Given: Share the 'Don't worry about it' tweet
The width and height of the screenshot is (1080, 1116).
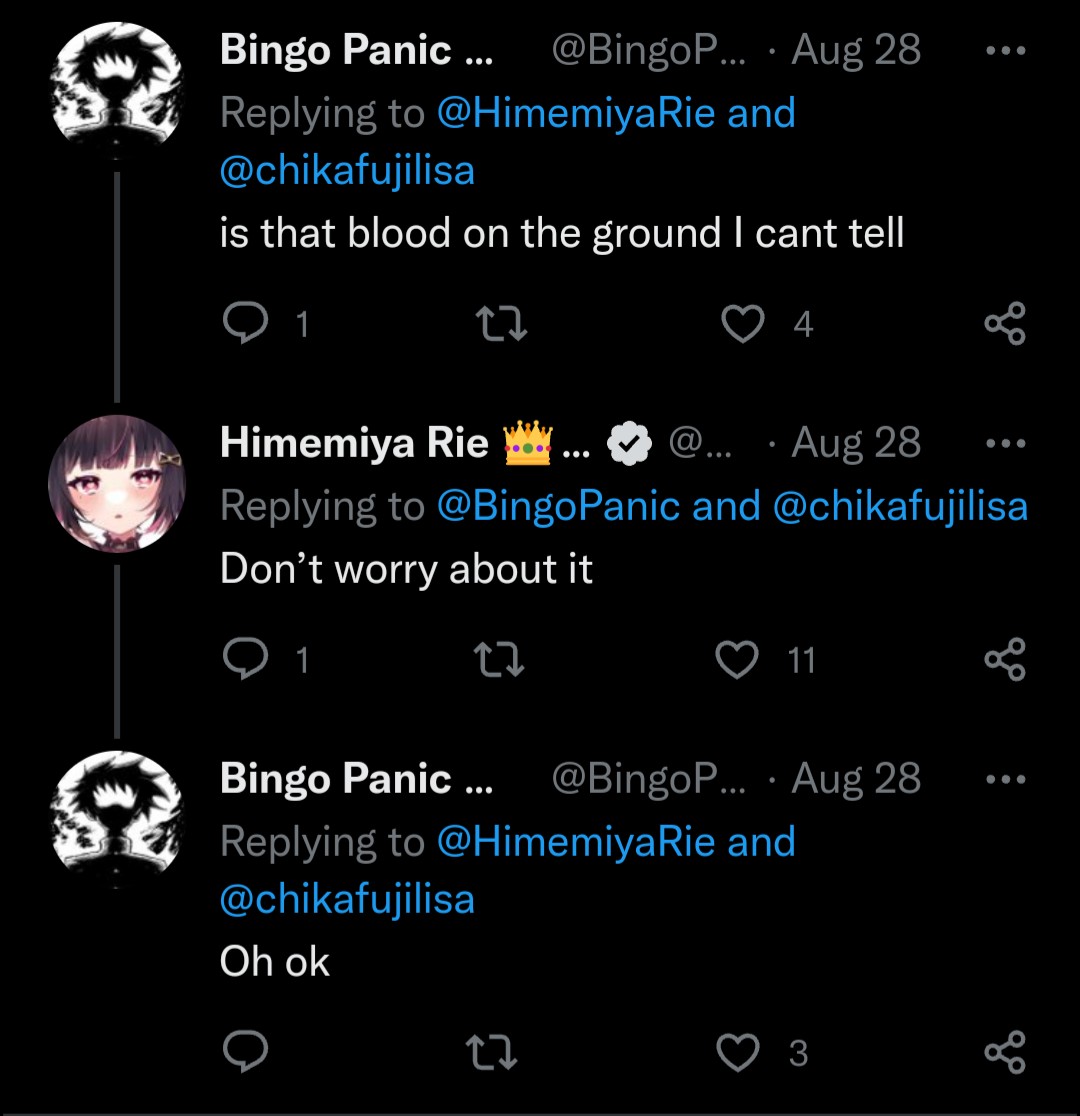Looking at the screenshot, I should coord(1004,659).
